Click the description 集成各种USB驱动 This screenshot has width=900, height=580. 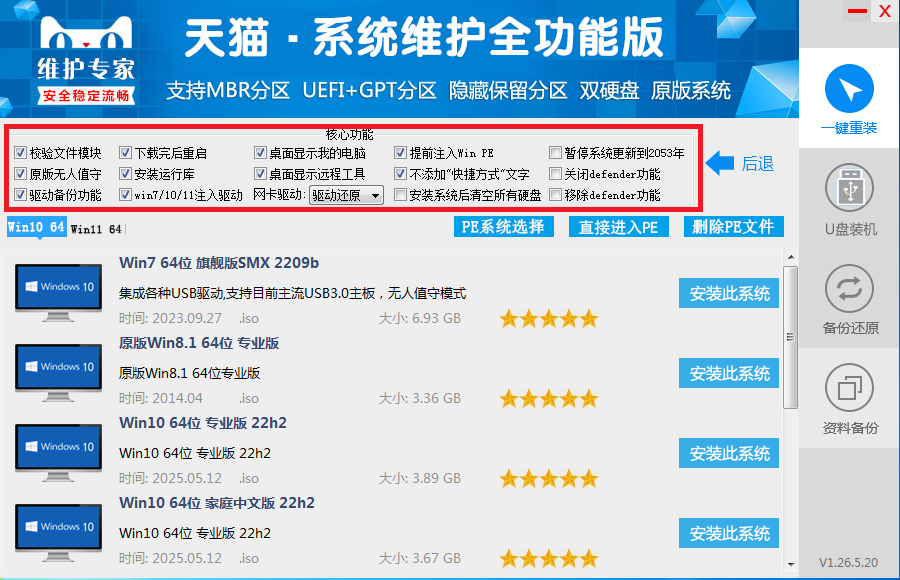pos(292,293)
